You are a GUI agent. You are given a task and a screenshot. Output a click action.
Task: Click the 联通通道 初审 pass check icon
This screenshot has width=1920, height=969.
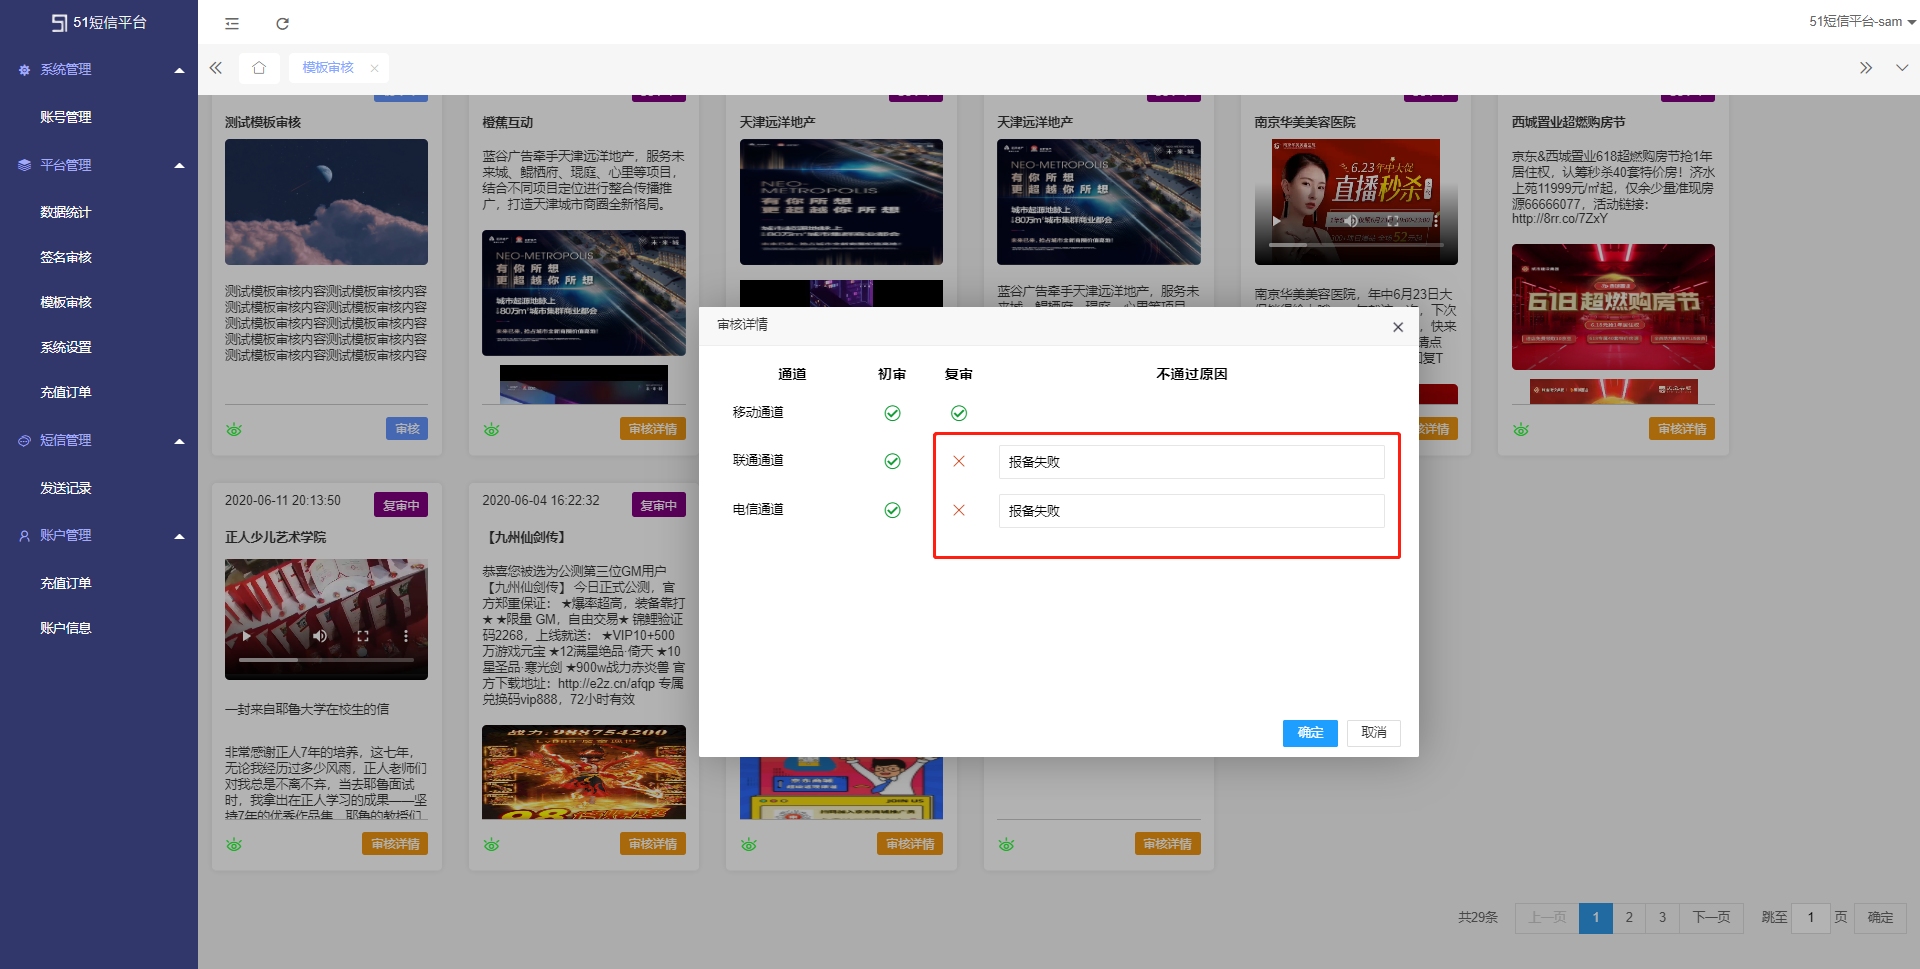(892, 461)
